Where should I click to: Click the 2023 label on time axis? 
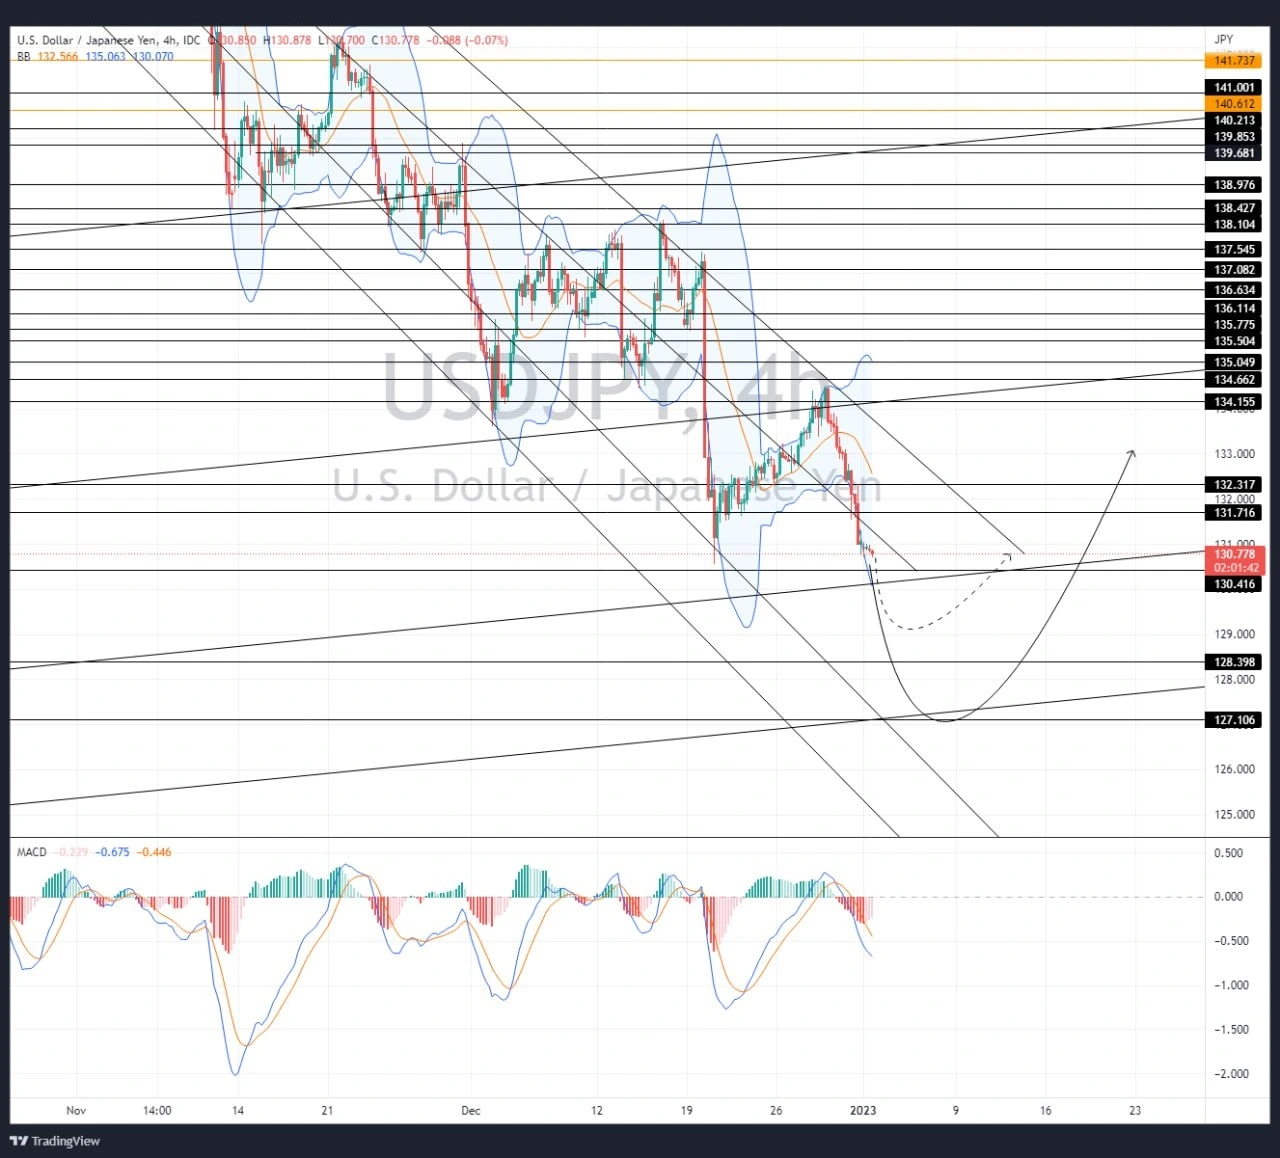coord(863,1110)
